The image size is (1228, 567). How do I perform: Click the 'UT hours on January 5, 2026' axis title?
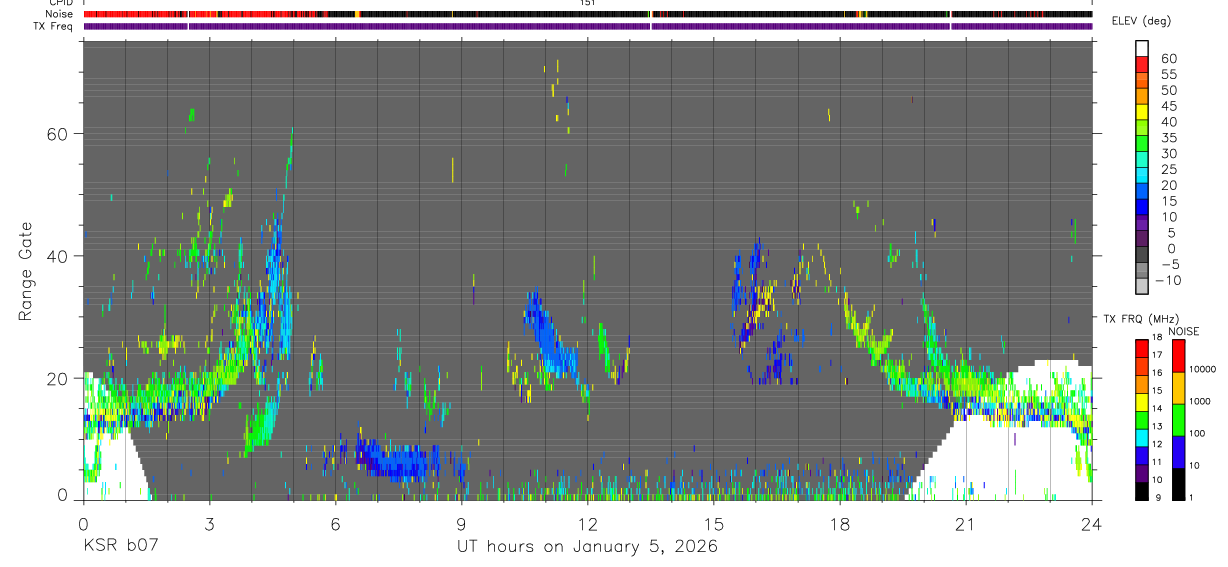(x=587, y=547)
